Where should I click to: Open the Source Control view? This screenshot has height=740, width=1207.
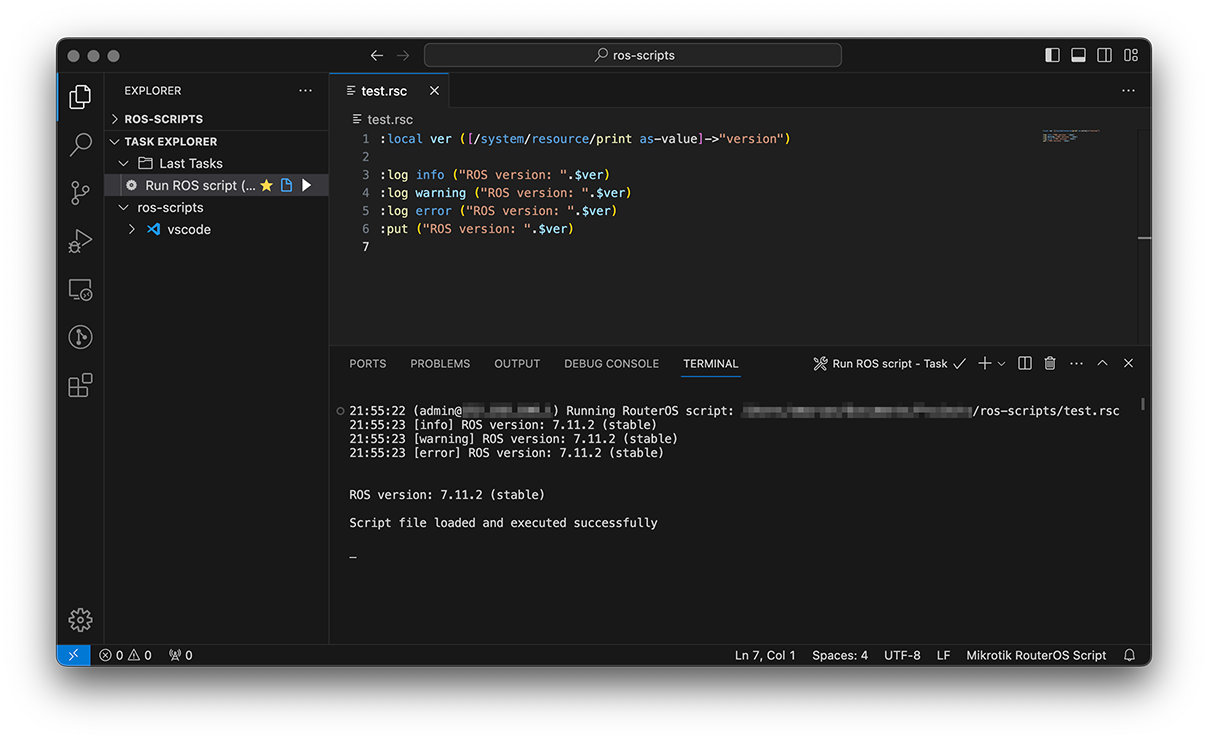[80, 193]
